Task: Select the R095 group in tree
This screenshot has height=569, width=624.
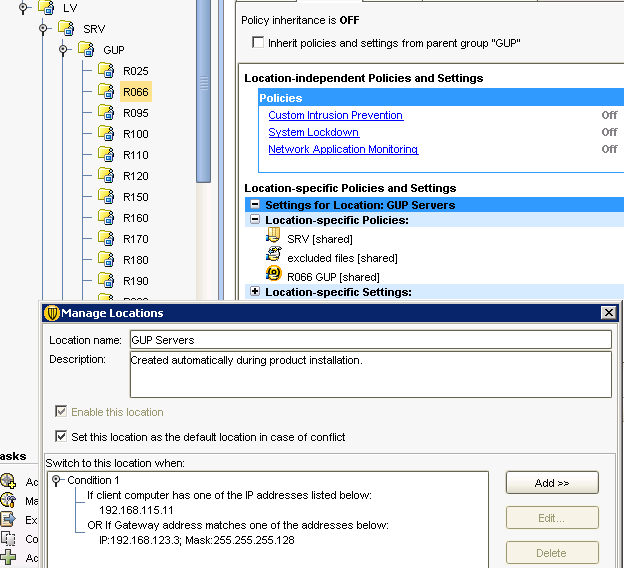Action: coord(136,113)
